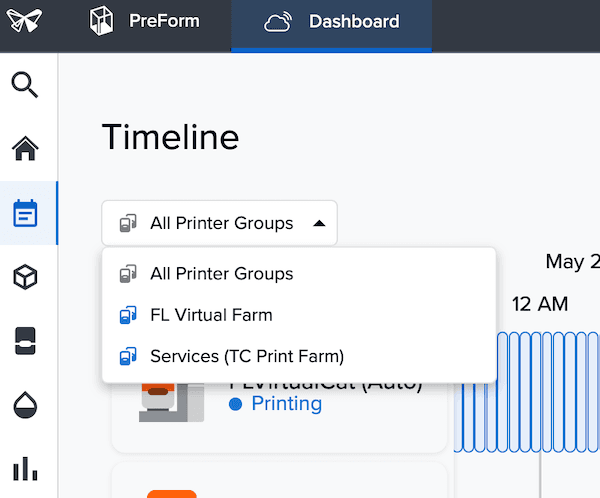
Task: Click a print job bar in timeline
Action: point(514,392)
